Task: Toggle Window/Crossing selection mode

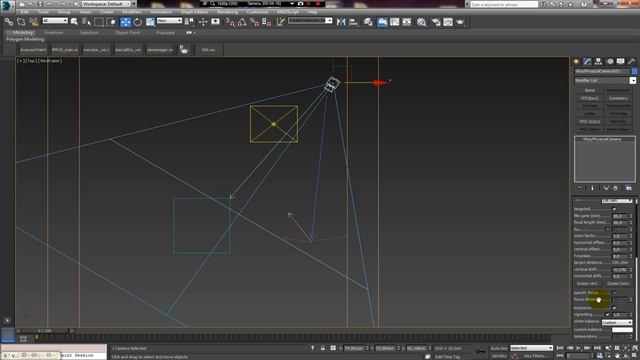Action: coord(111,22)
